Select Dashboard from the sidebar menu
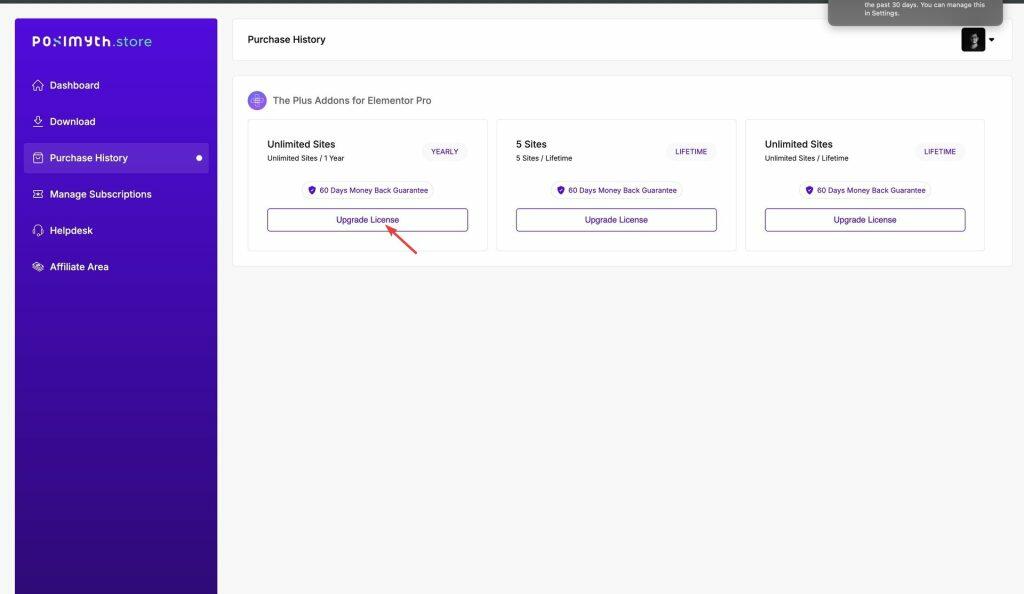 point(74,85)
